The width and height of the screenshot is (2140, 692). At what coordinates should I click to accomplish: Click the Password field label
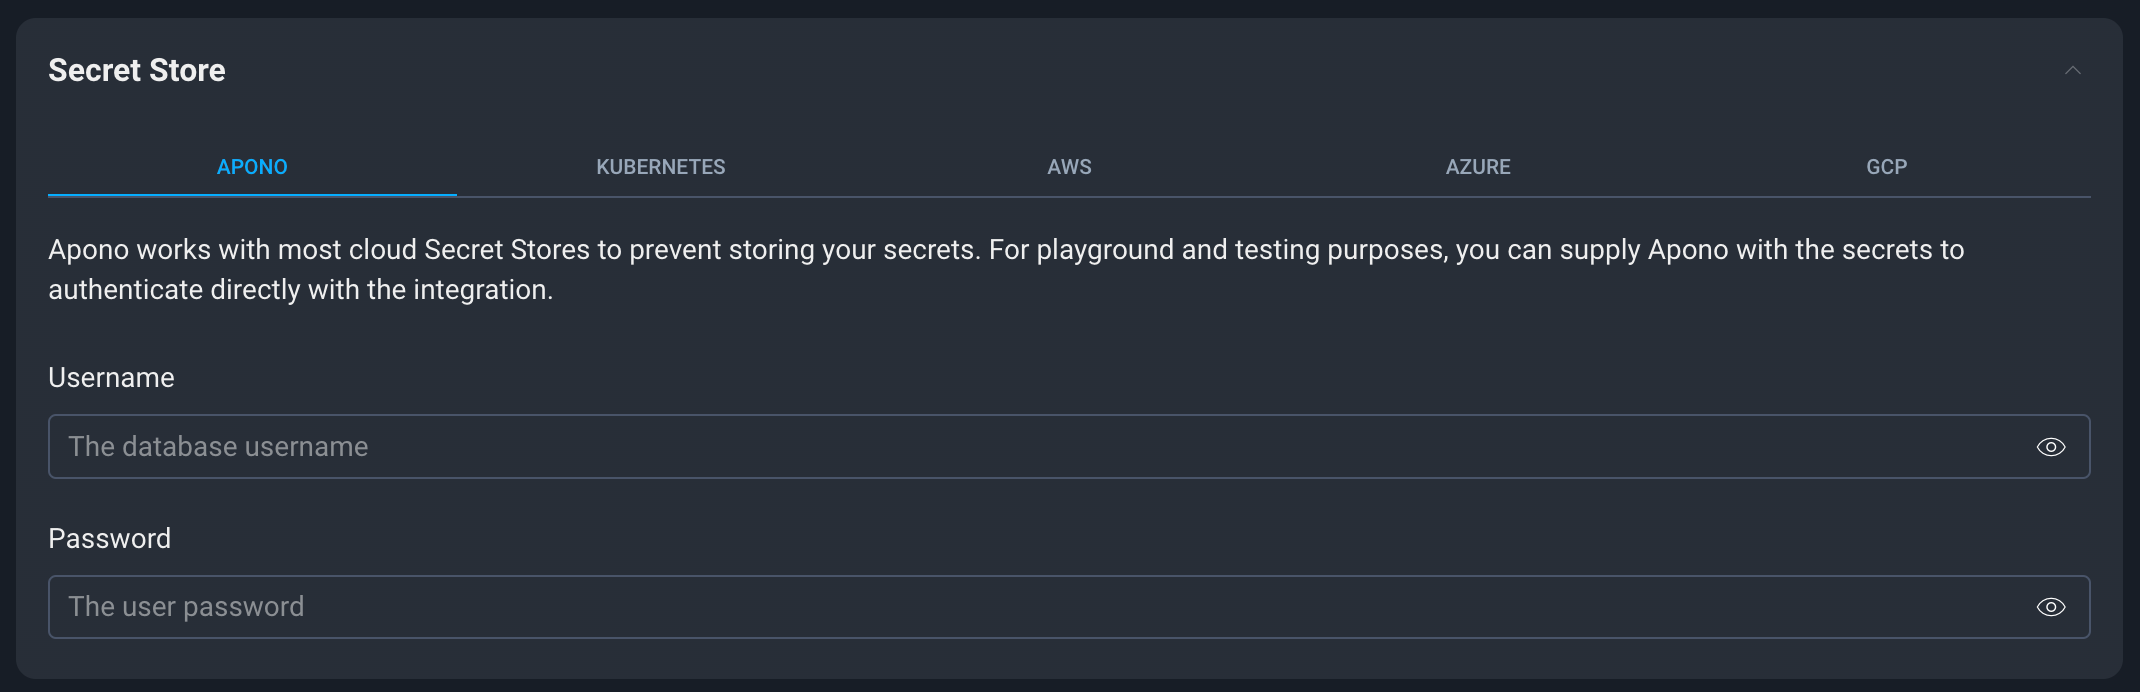click(109, 539)
